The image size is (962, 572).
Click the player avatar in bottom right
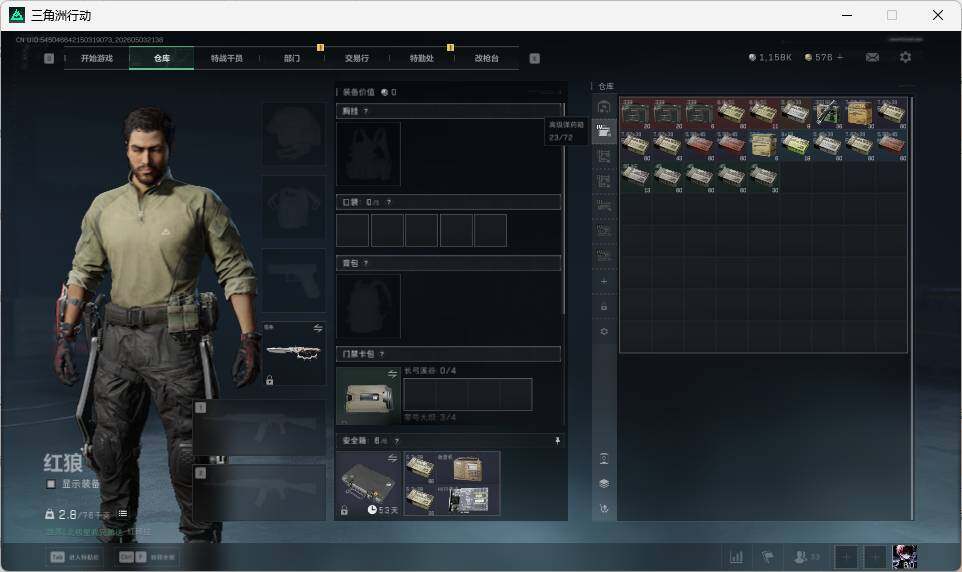904,557
